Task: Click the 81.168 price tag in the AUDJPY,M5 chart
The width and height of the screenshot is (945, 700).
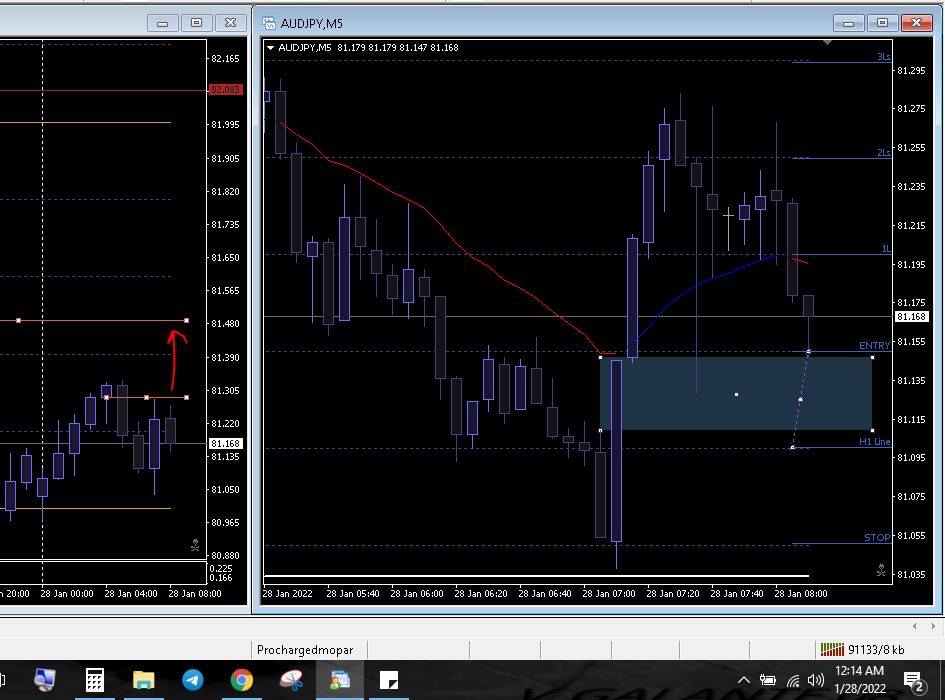Action: [911, 317]
